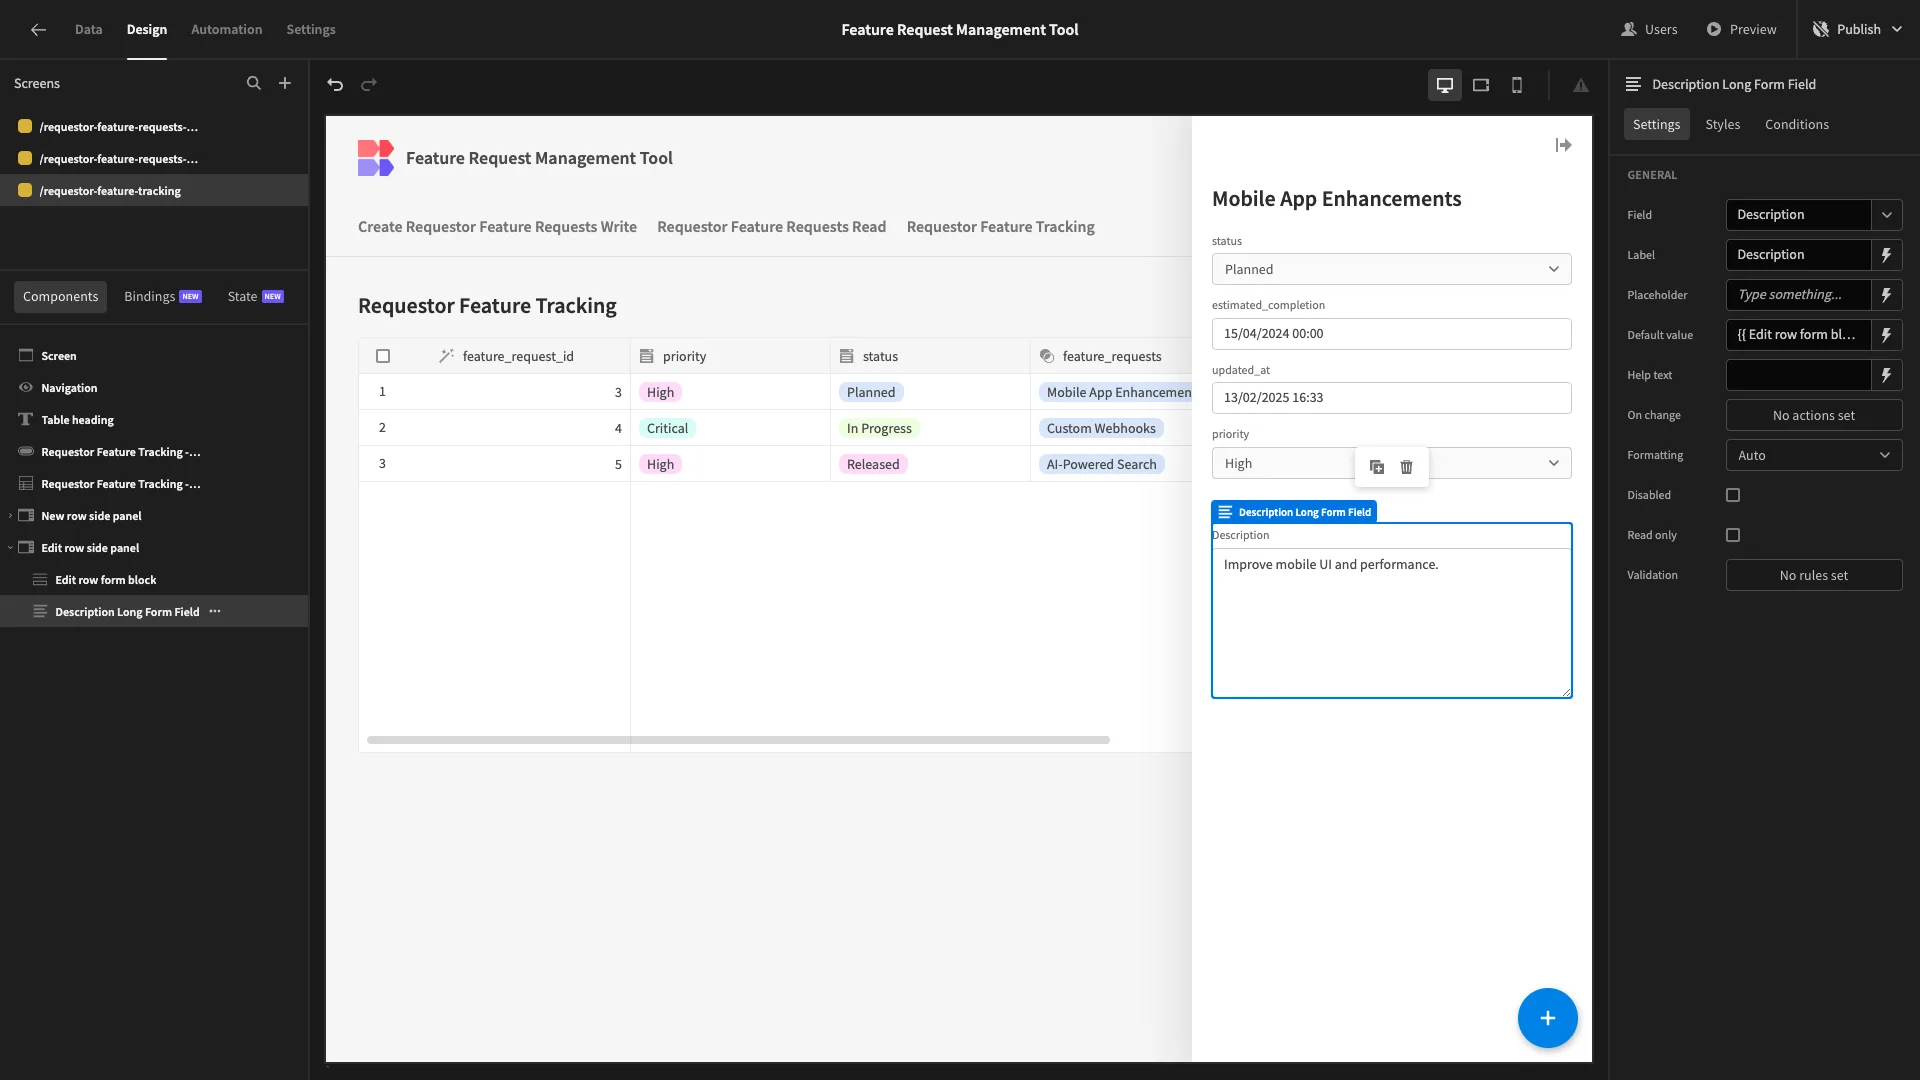Select the Table heading component
This screenshot has height=1080, width=1920.
click(x=154, y=420)
